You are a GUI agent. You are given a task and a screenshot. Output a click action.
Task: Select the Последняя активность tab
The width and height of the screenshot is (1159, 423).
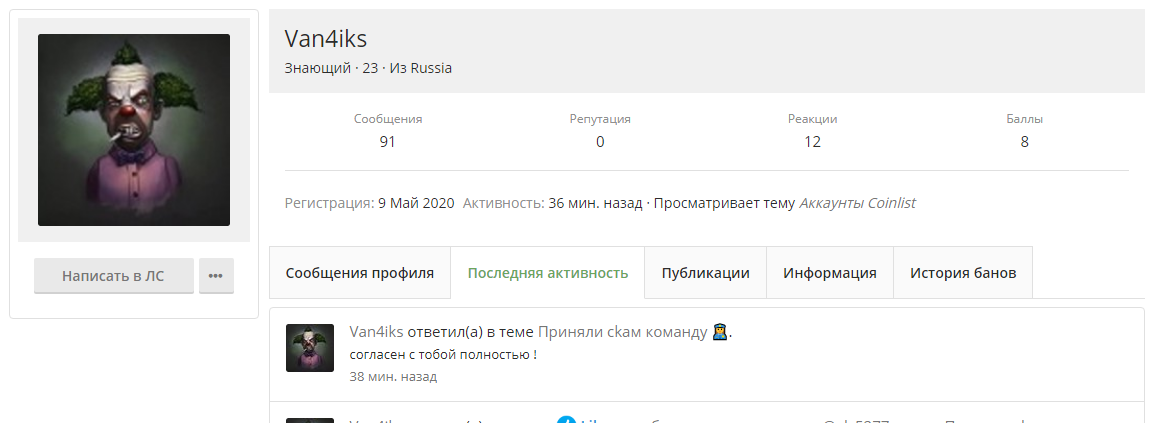pos(548,273)
